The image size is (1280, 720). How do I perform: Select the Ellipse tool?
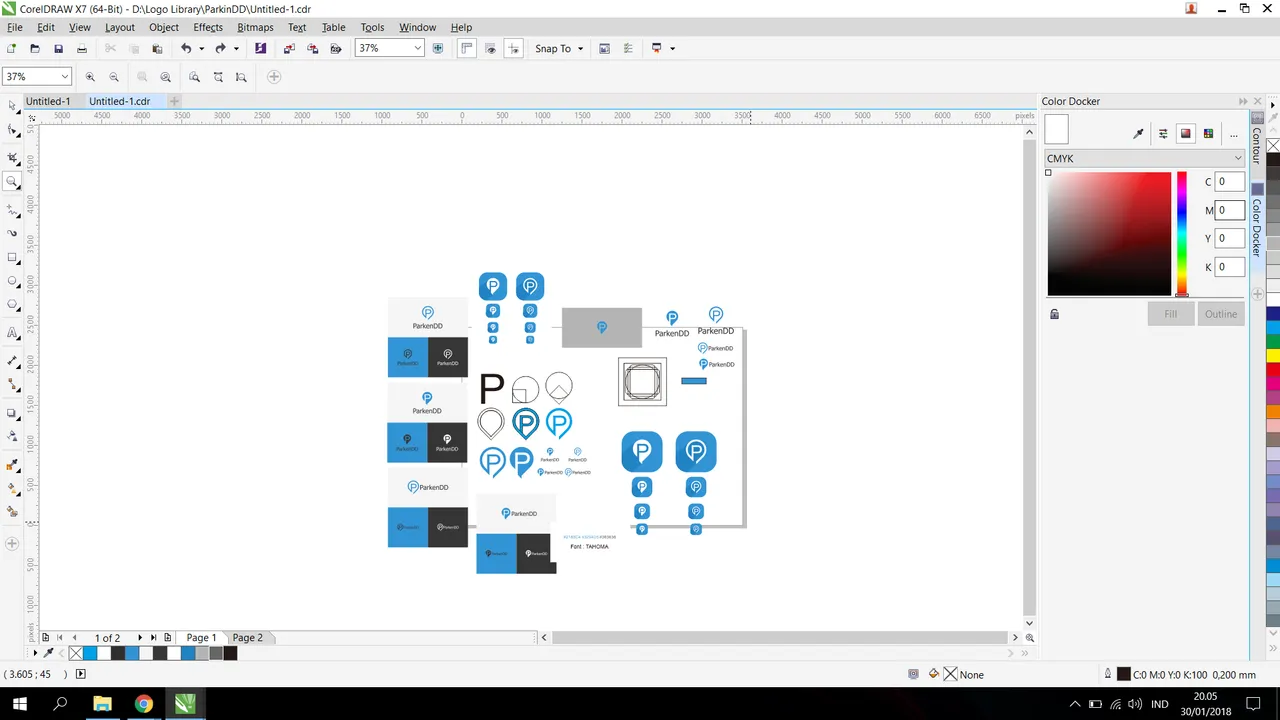12,282
